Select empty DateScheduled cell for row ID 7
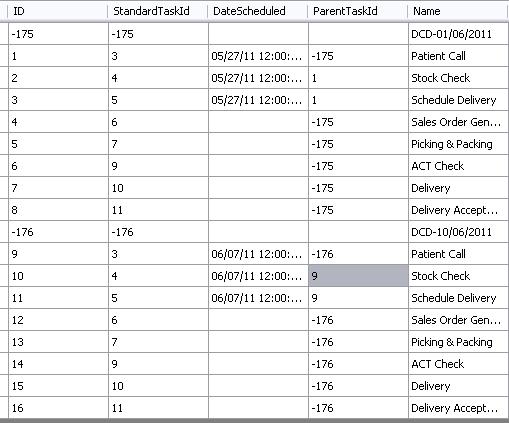Image resolution: width=509 pixels, height=423 pixels. click(x=258, y=188)
